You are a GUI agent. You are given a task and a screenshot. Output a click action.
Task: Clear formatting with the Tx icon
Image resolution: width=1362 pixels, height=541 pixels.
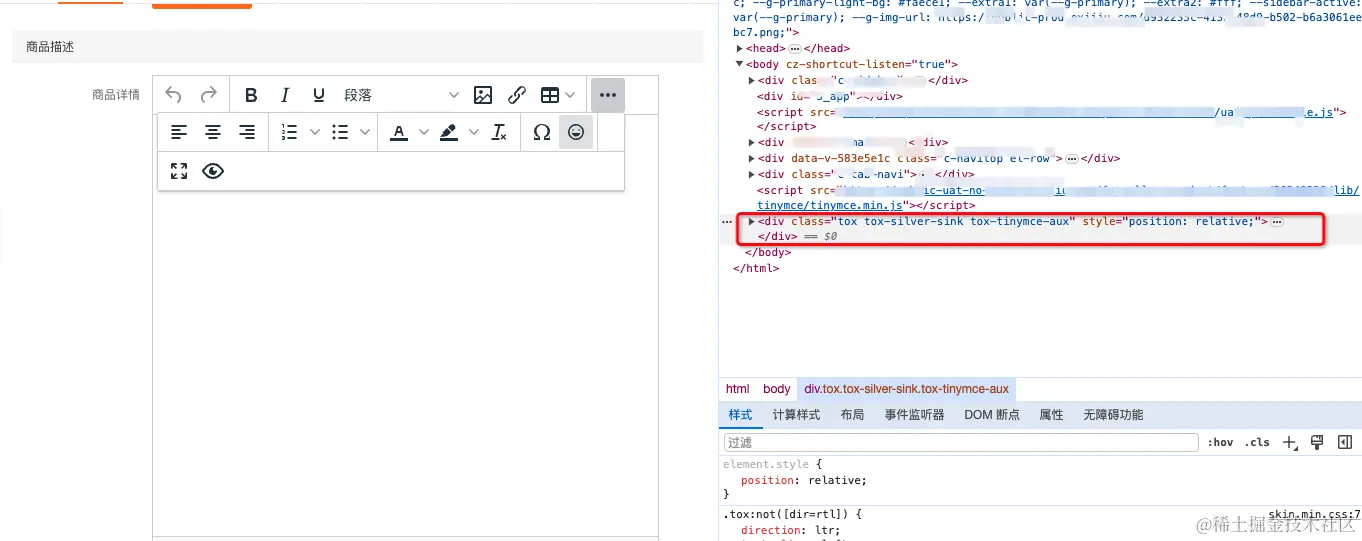pyautogui.click(x=499, y=132)
